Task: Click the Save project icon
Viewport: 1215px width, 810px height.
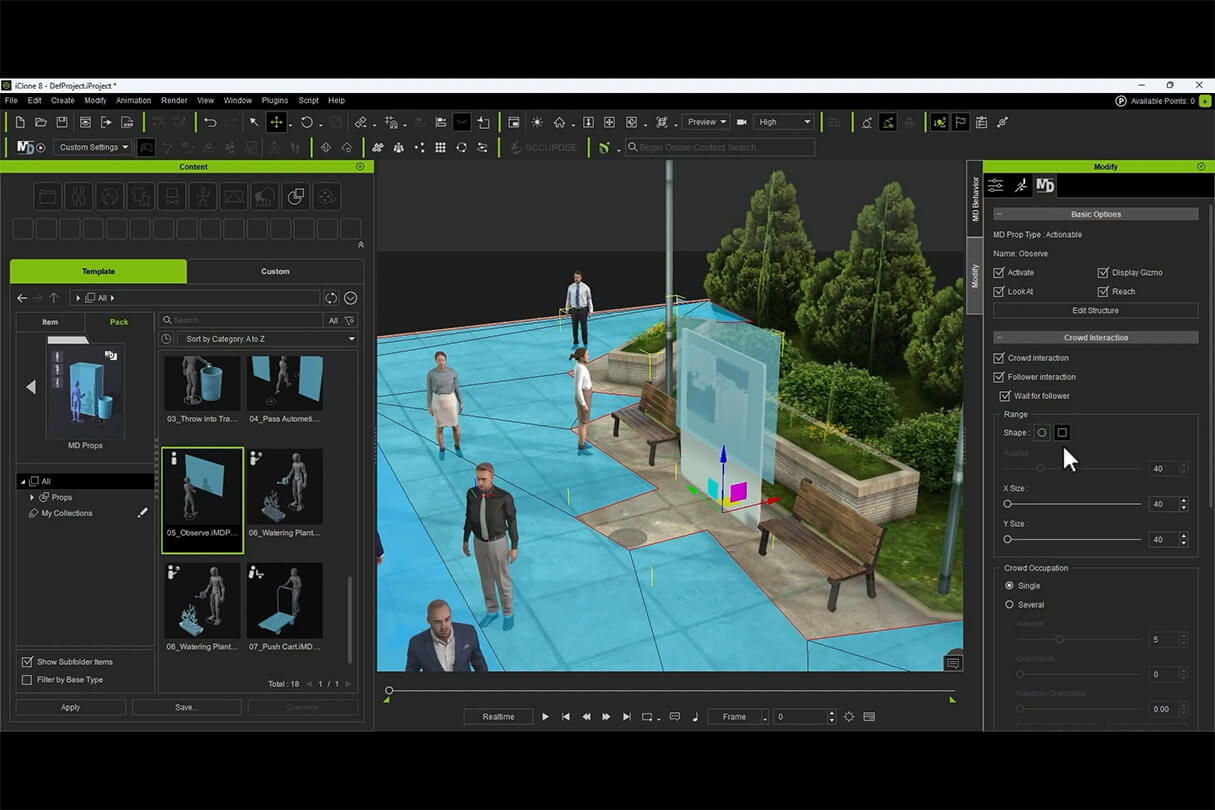Action: [62, 122]
